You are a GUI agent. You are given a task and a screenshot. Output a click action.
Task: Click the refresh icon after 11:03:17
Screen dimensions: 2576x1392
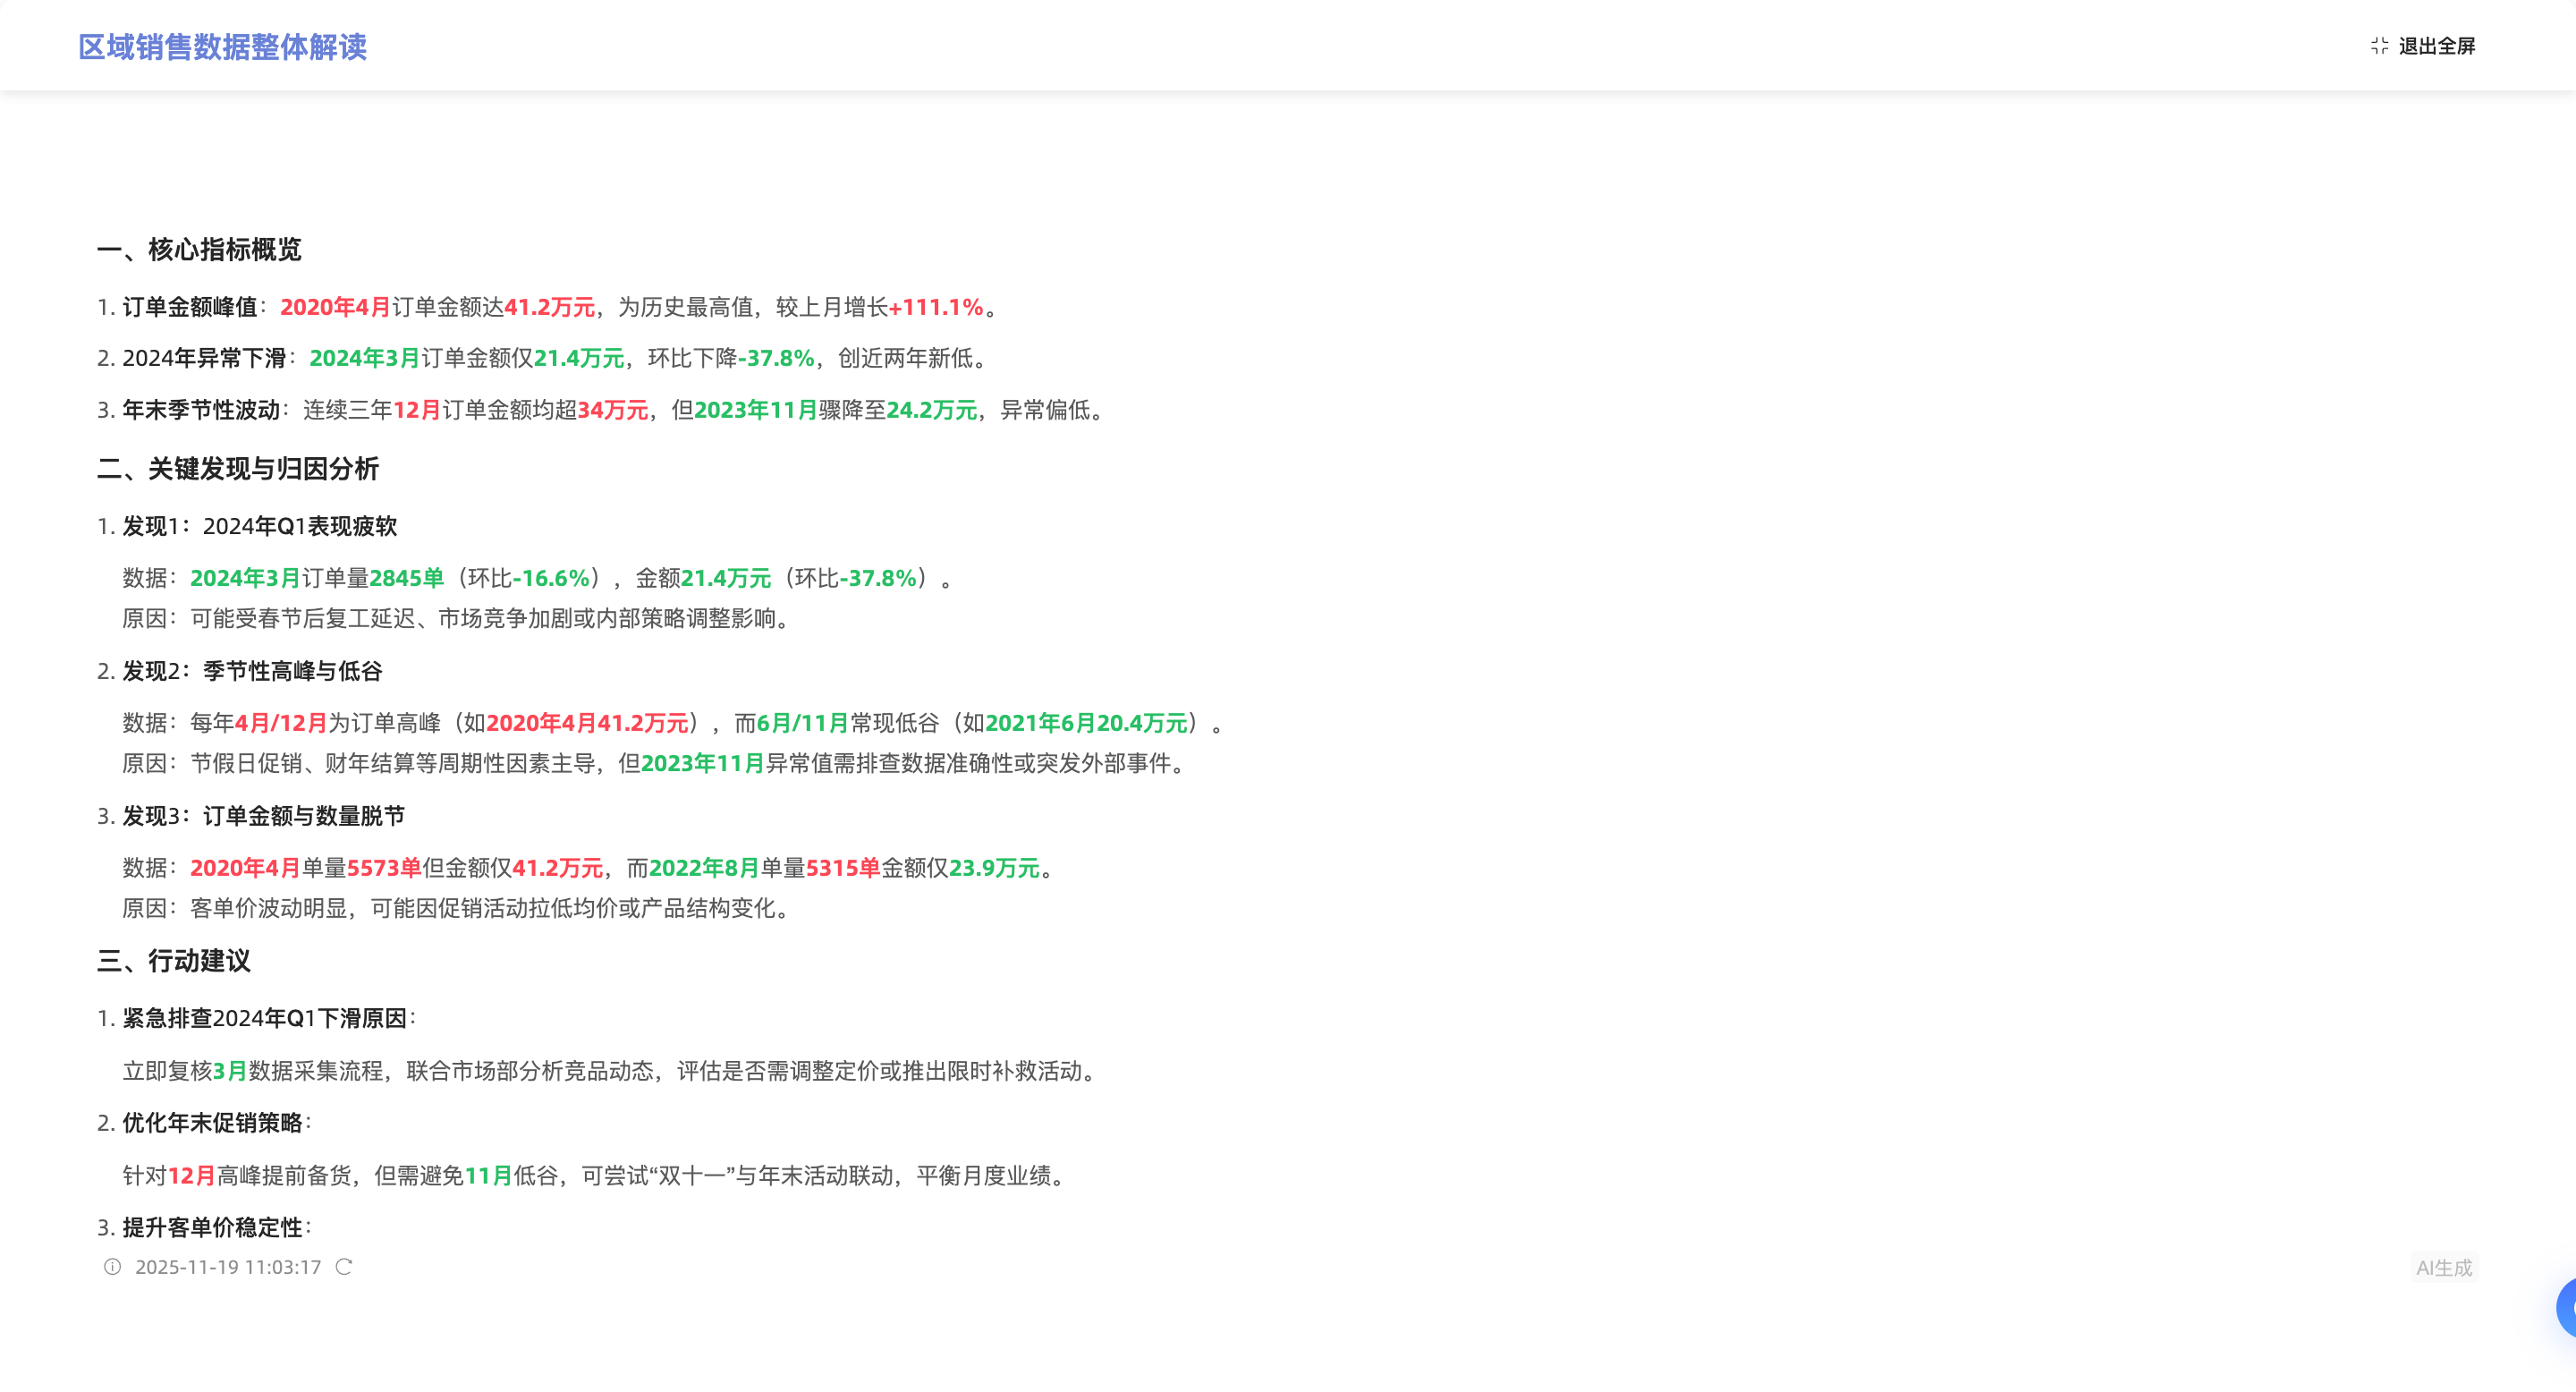coord(344,1267)
